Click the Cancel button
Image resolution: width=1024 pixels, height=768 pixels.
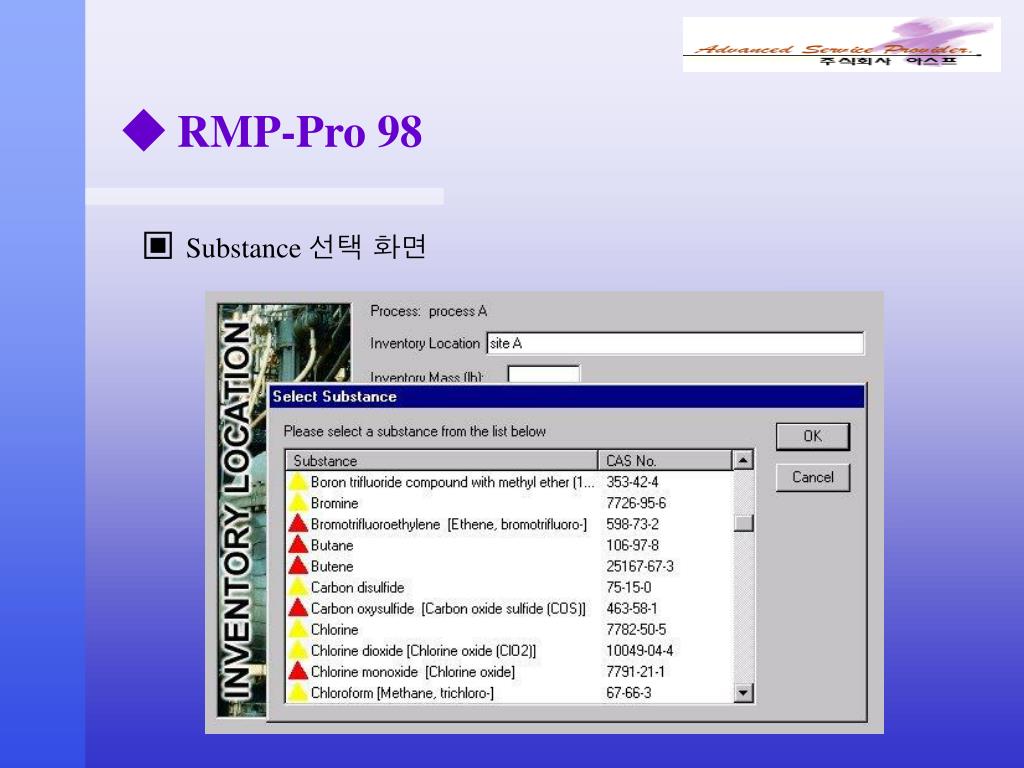(x=812, y=477)
